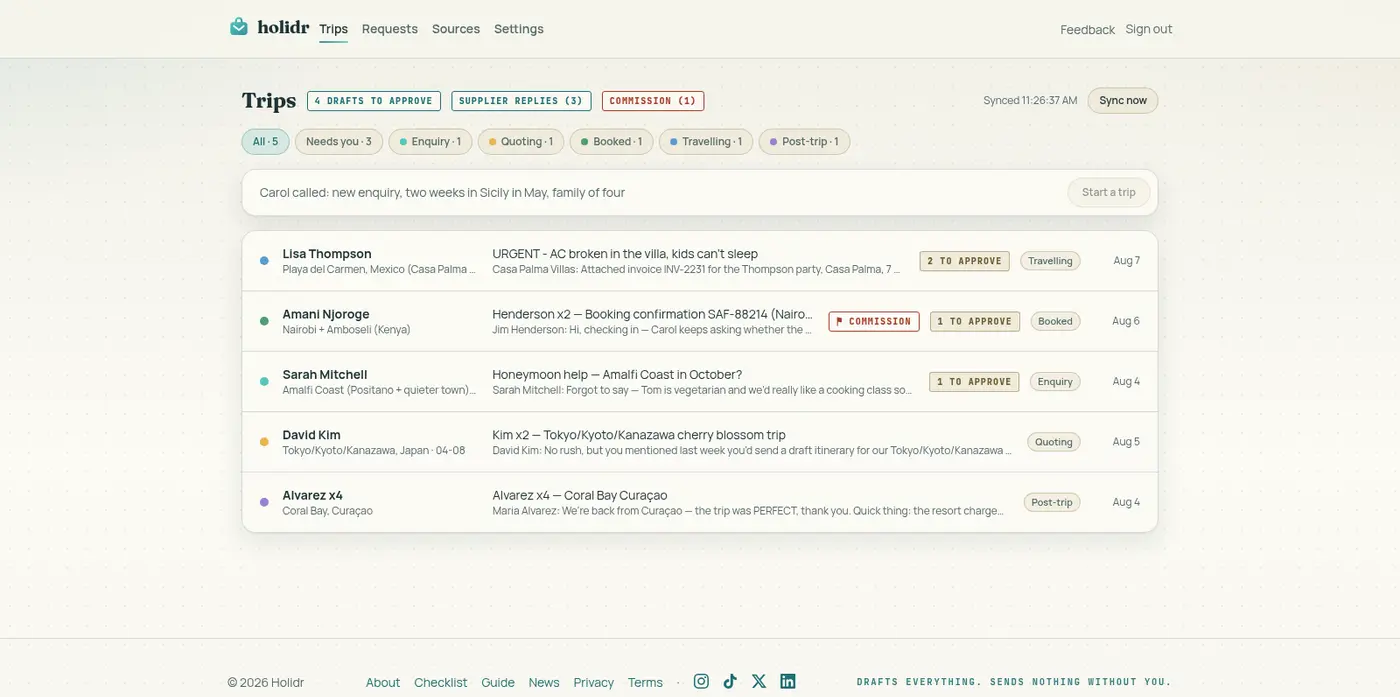
Task: Open the Commission (1) badge in header
Action: [x=653, y=101]
